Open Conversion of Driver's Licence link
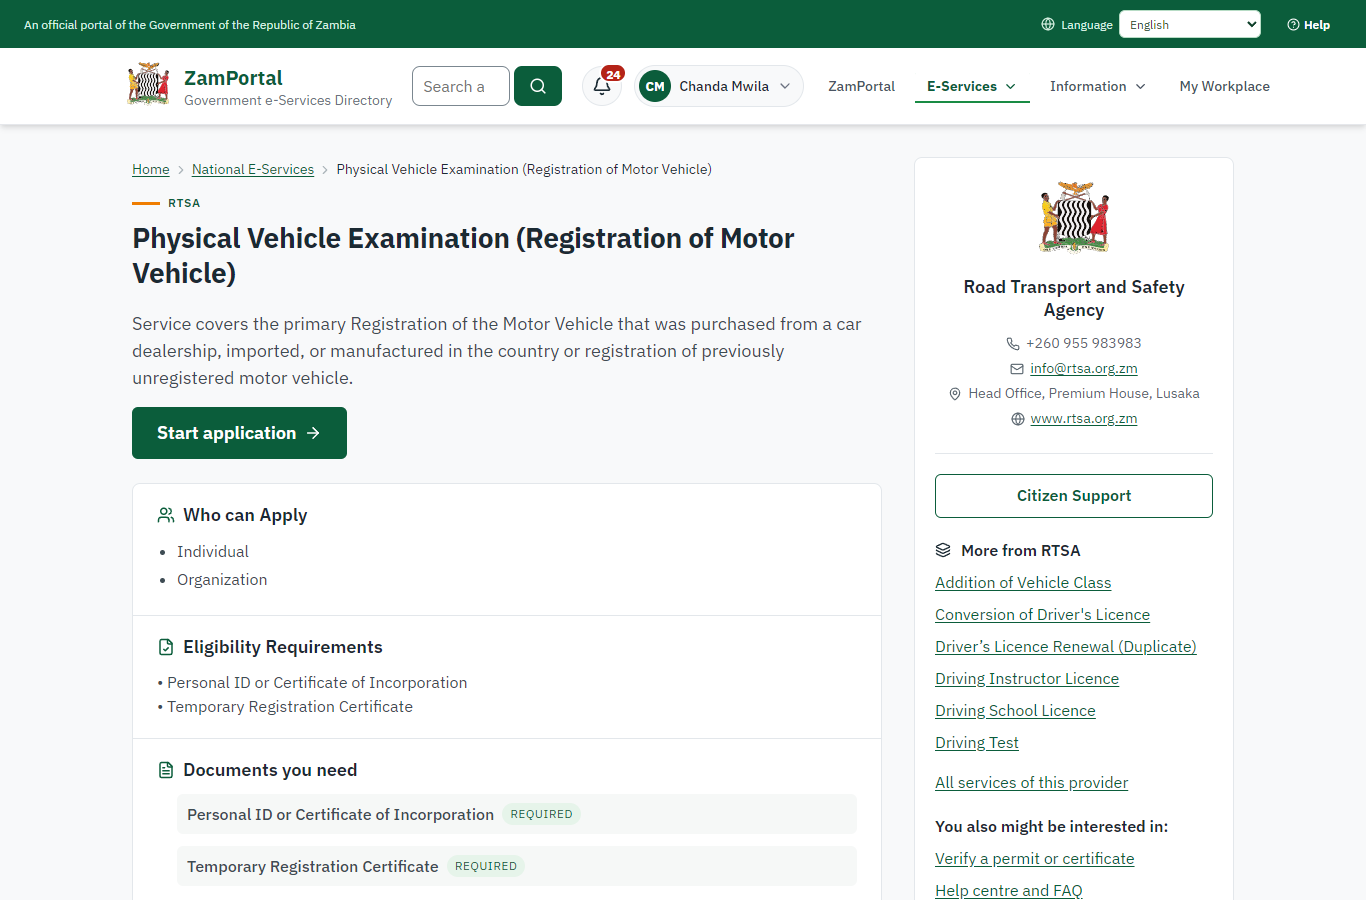 pyautogui.click(x=1042, y=615)
